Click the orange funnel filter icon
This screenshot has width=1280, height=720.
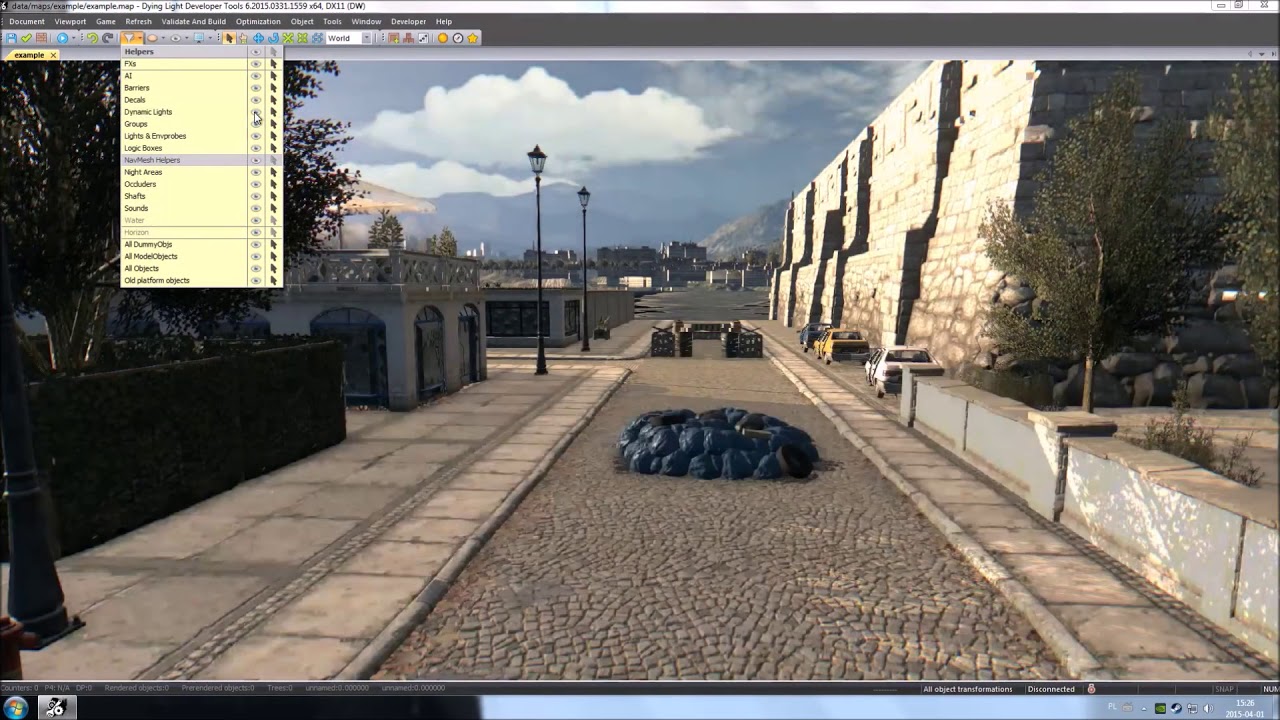pos(127,38)
